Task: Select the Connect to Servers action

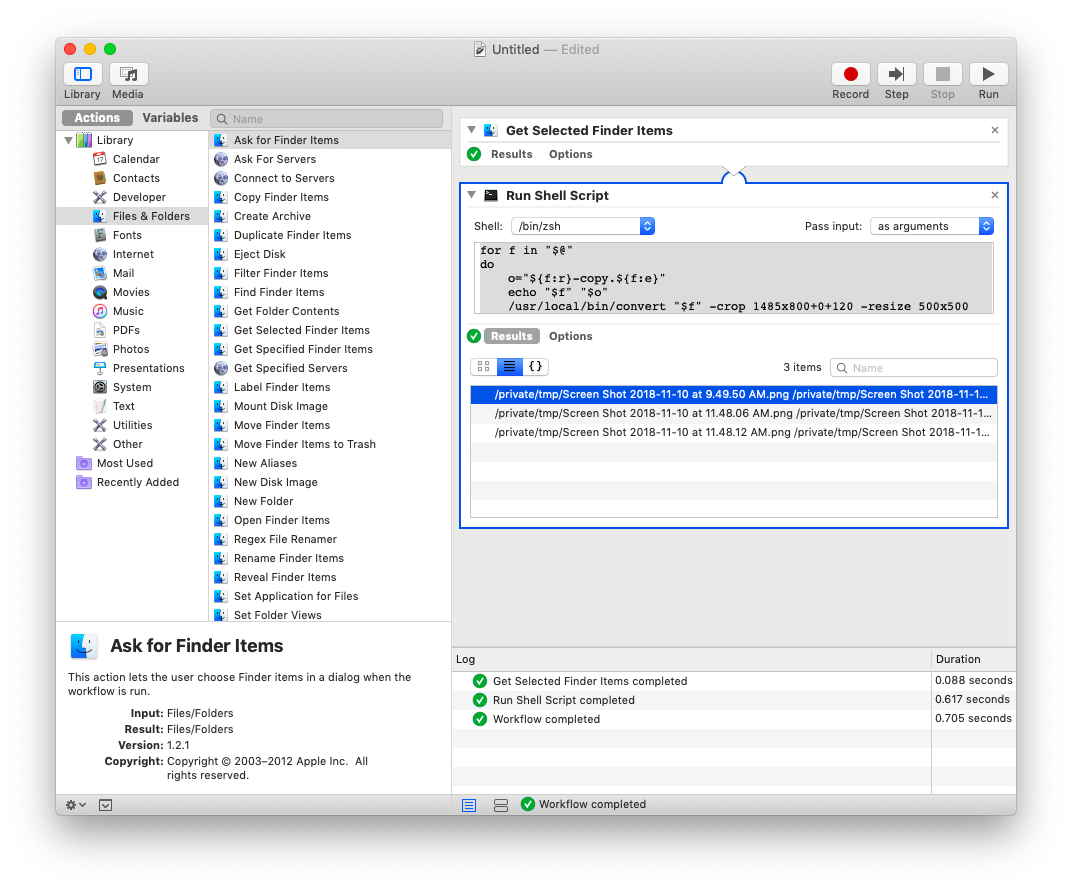Action: (x=330, y=178)
